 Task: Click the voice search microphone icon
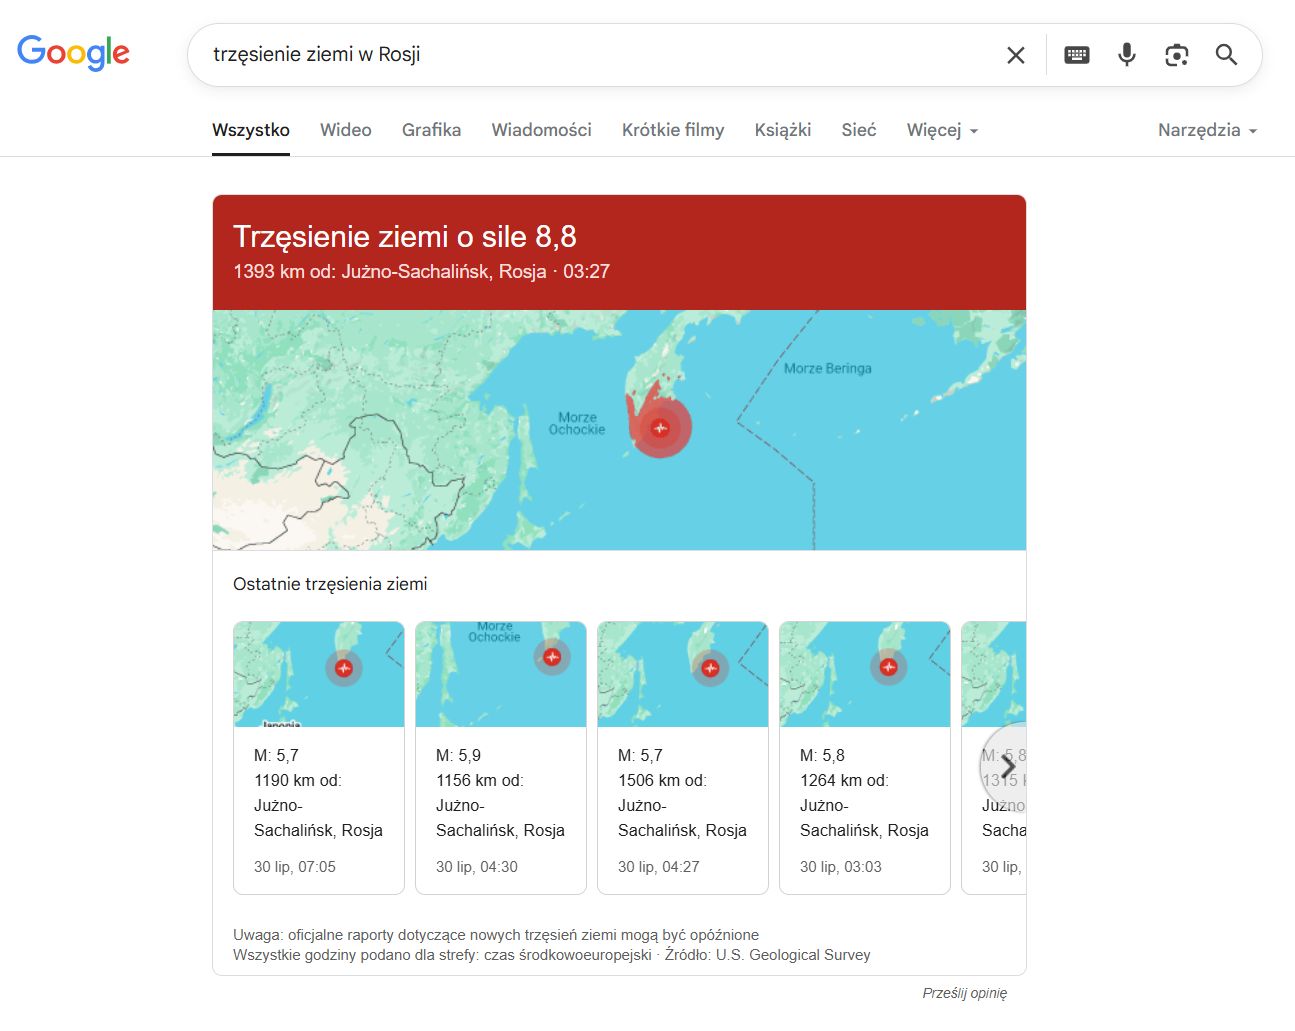click(x=1126, y=55)
